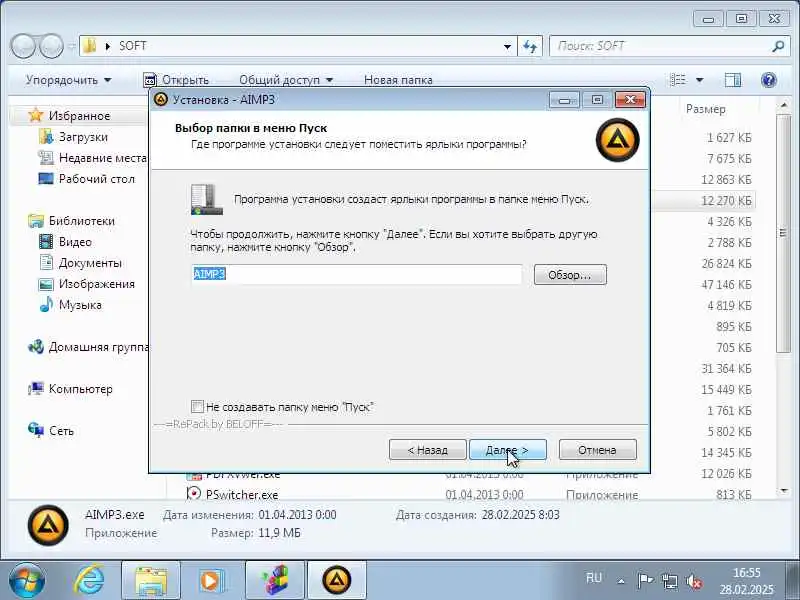Open Недавние места in navigation pane

103,158
